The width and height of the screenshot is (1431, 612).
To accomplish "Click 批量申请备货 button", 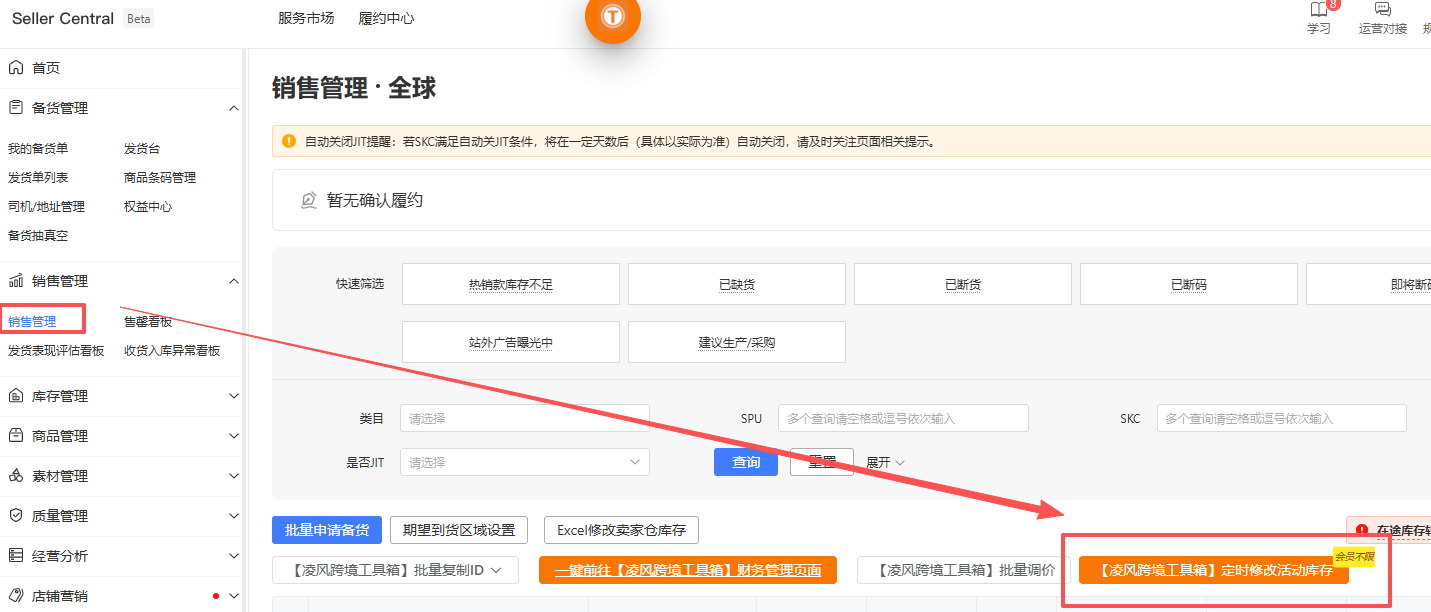I will pos(327,530).
